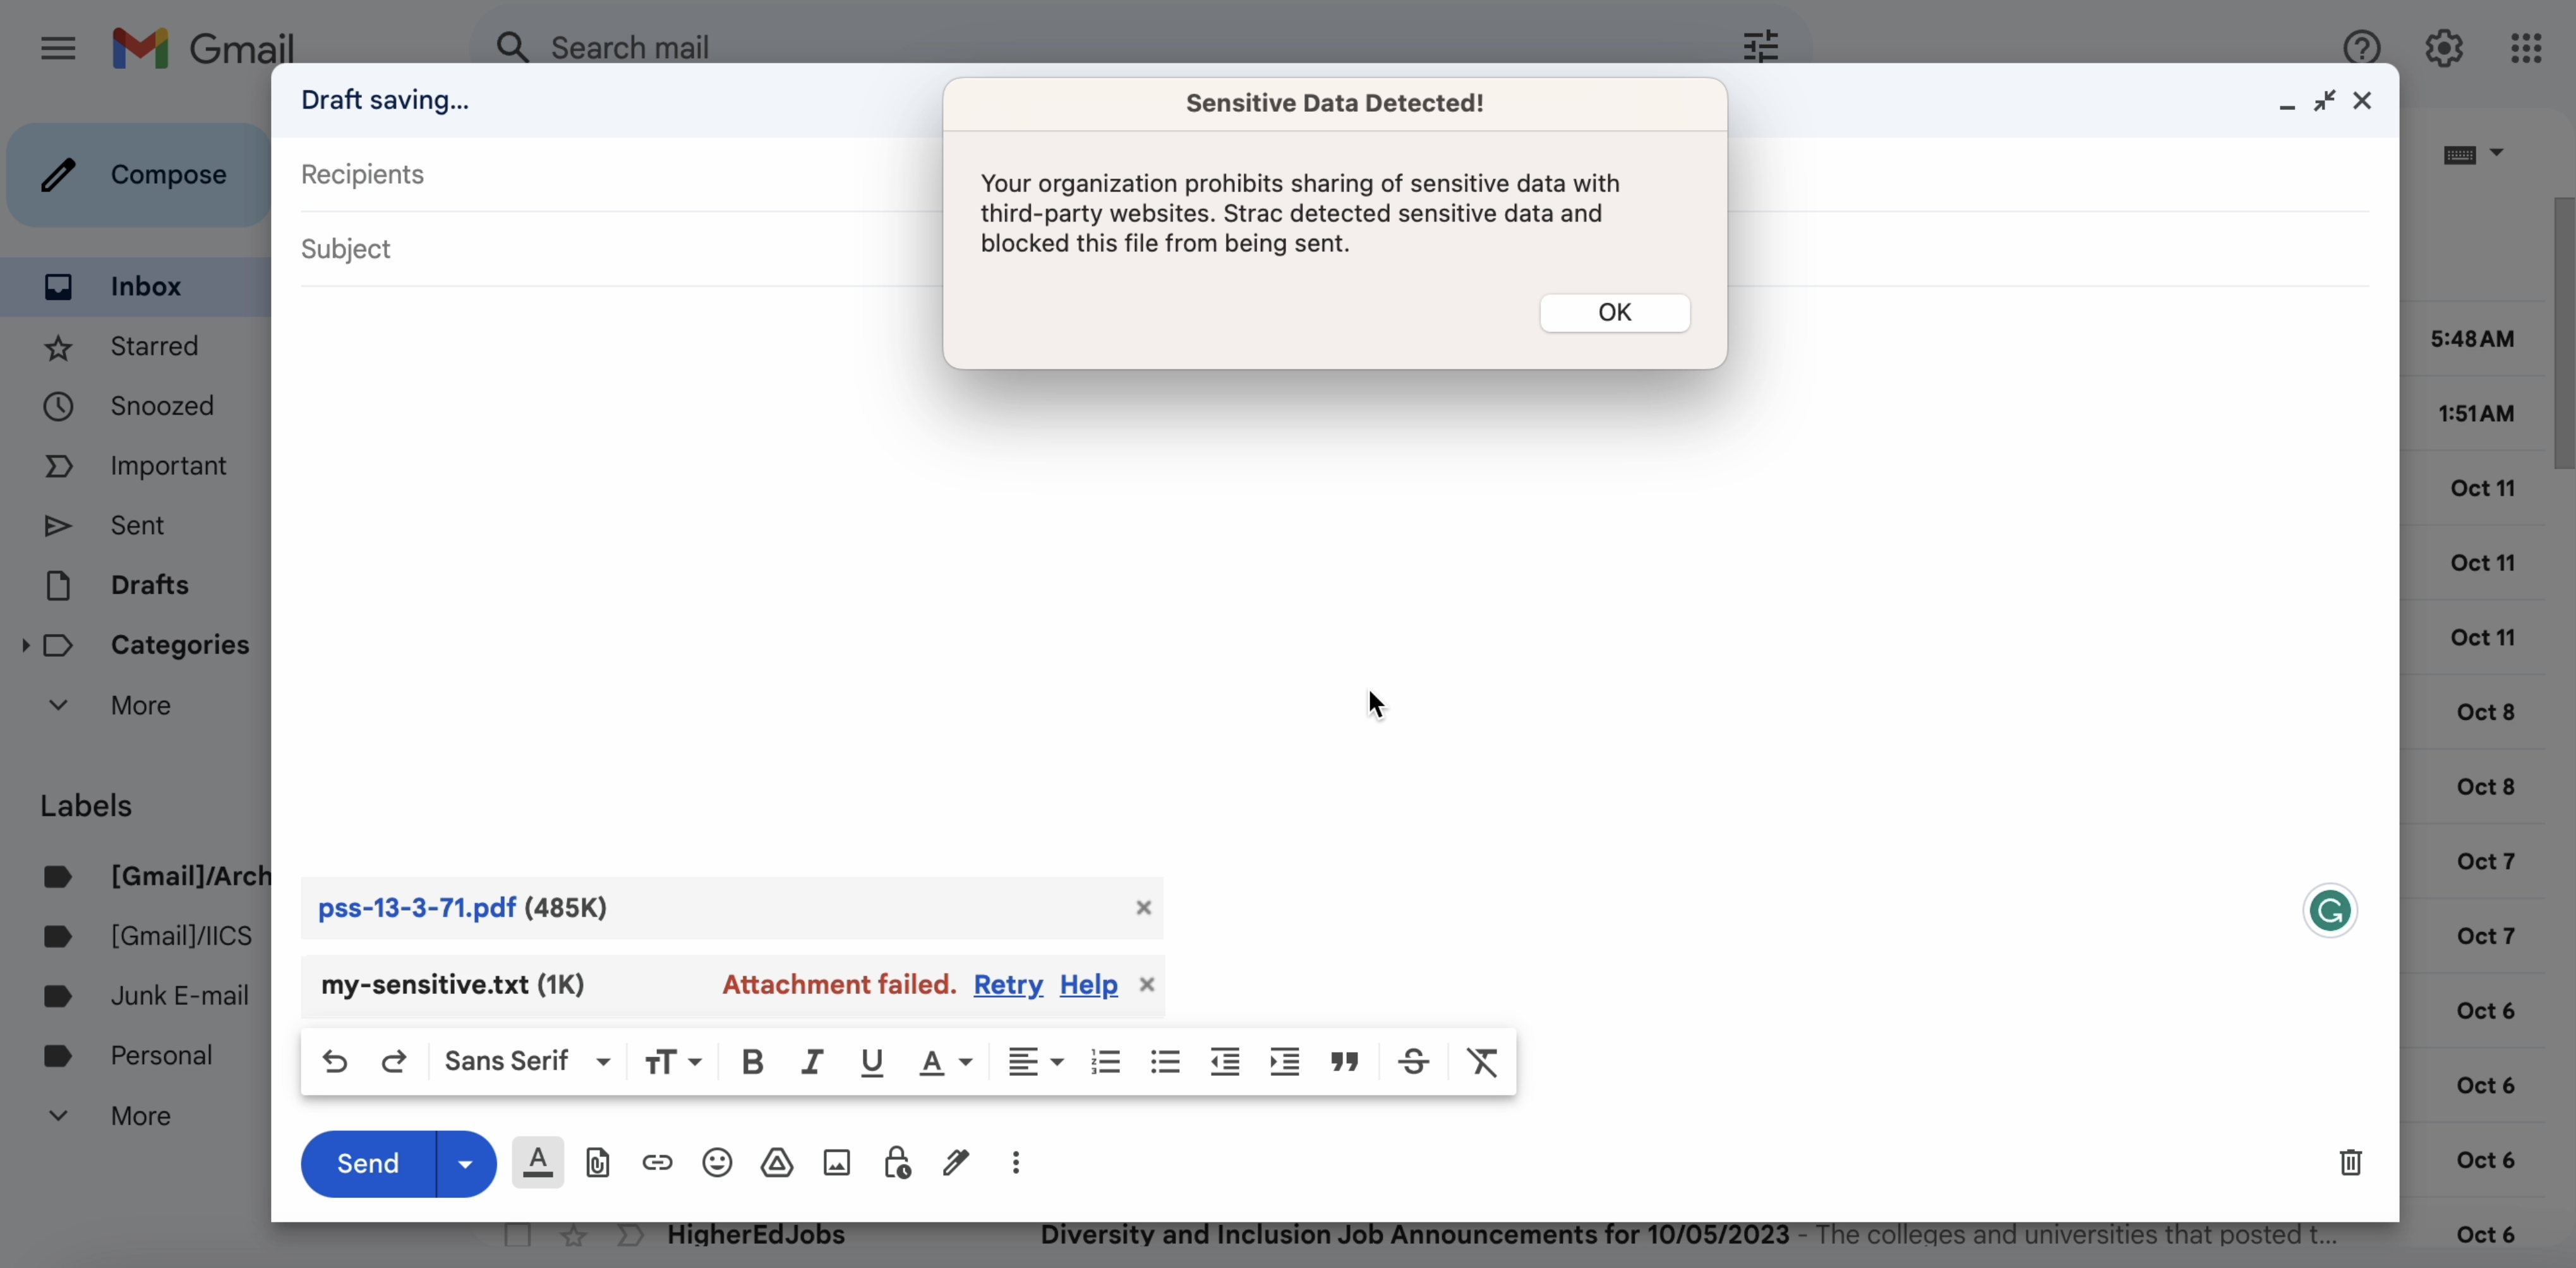The height and width of the screenshot is (1268, 2576).
Task: Remove the pss-13-3-71.pdf attachment
Action: pyautogui.click(x=1144, y=908)
